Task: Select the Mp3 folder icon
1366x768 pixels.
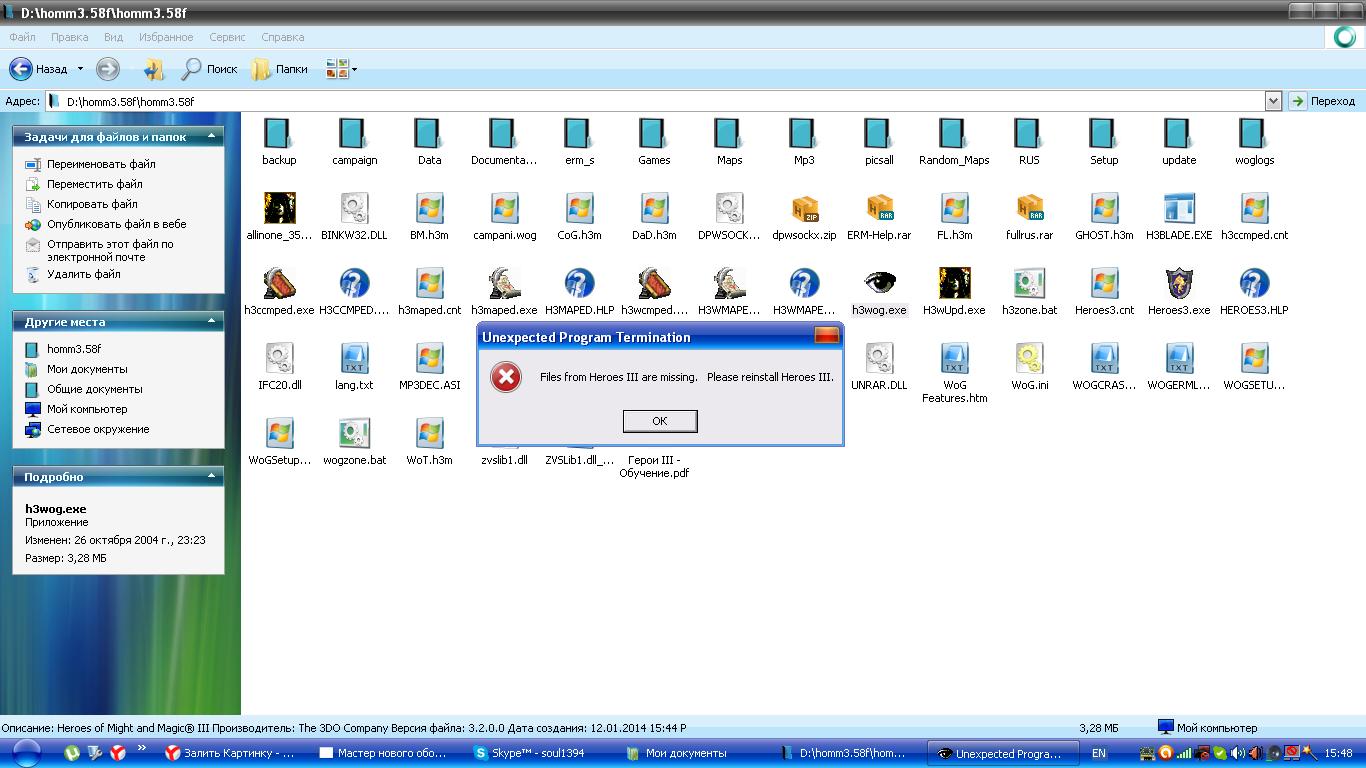Action: pos(804,133)
